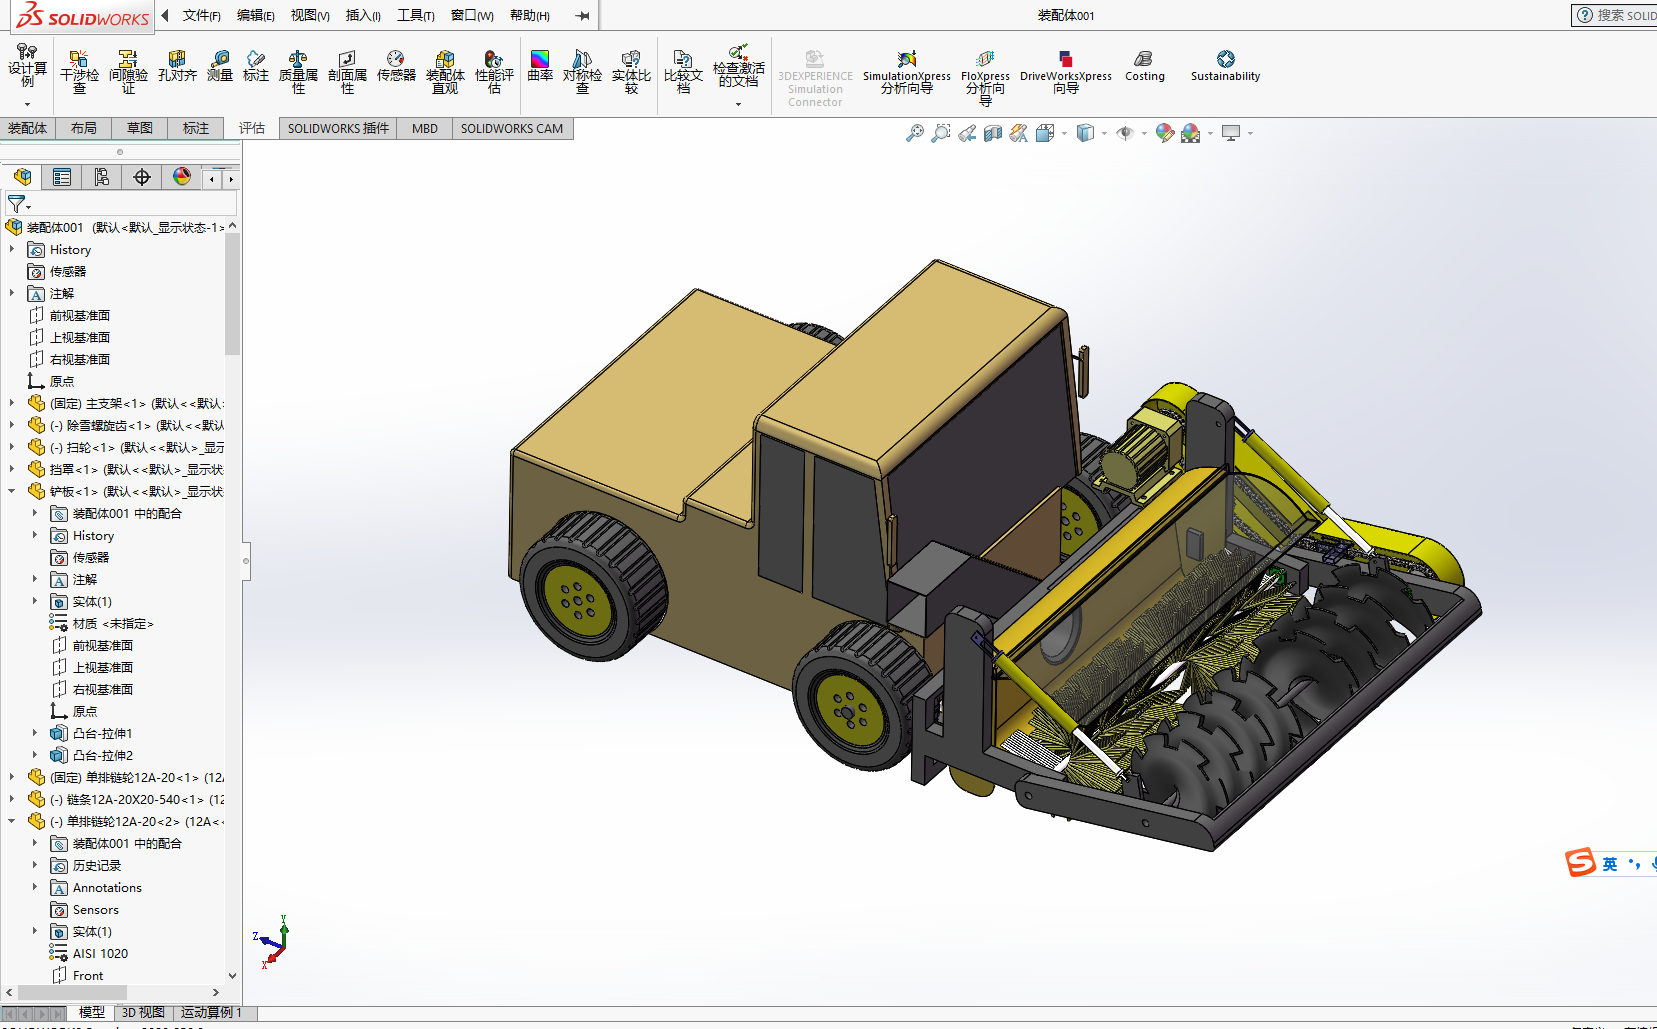Click the Zoom to Fit magnifier icon
Screen dimensions: 1657x1029
click(914, 133)
